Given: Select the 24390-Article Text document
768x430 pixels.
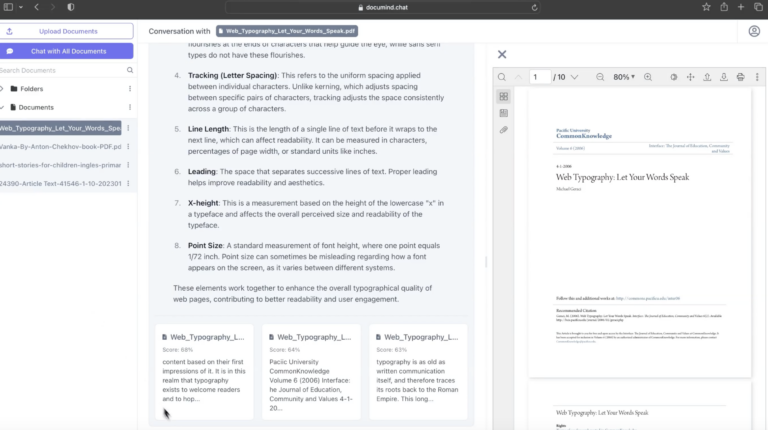Looking at the screenshot, I should 60,184.
